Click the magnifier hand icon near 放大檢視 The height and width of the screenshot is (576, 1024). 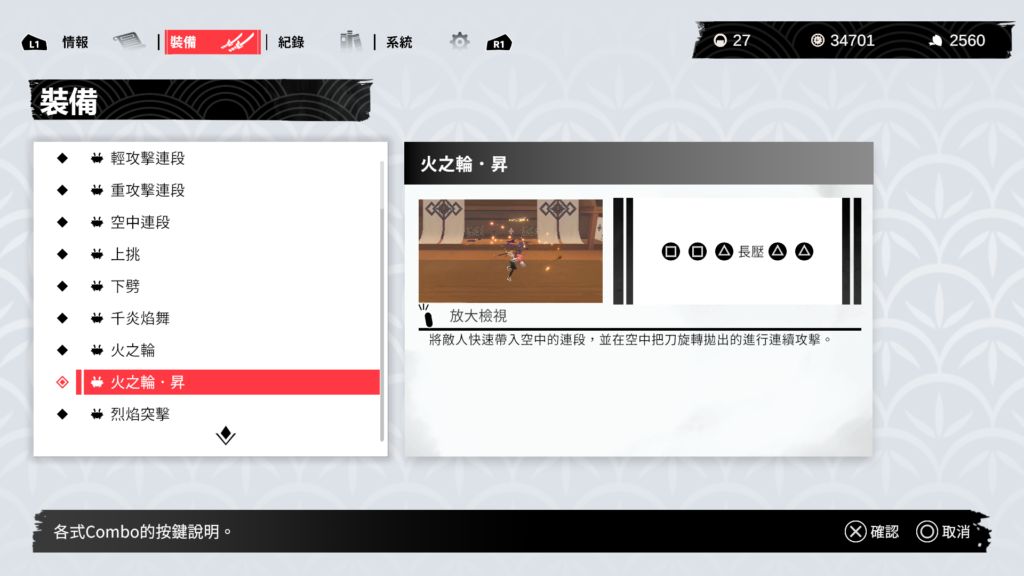point(427,316)
